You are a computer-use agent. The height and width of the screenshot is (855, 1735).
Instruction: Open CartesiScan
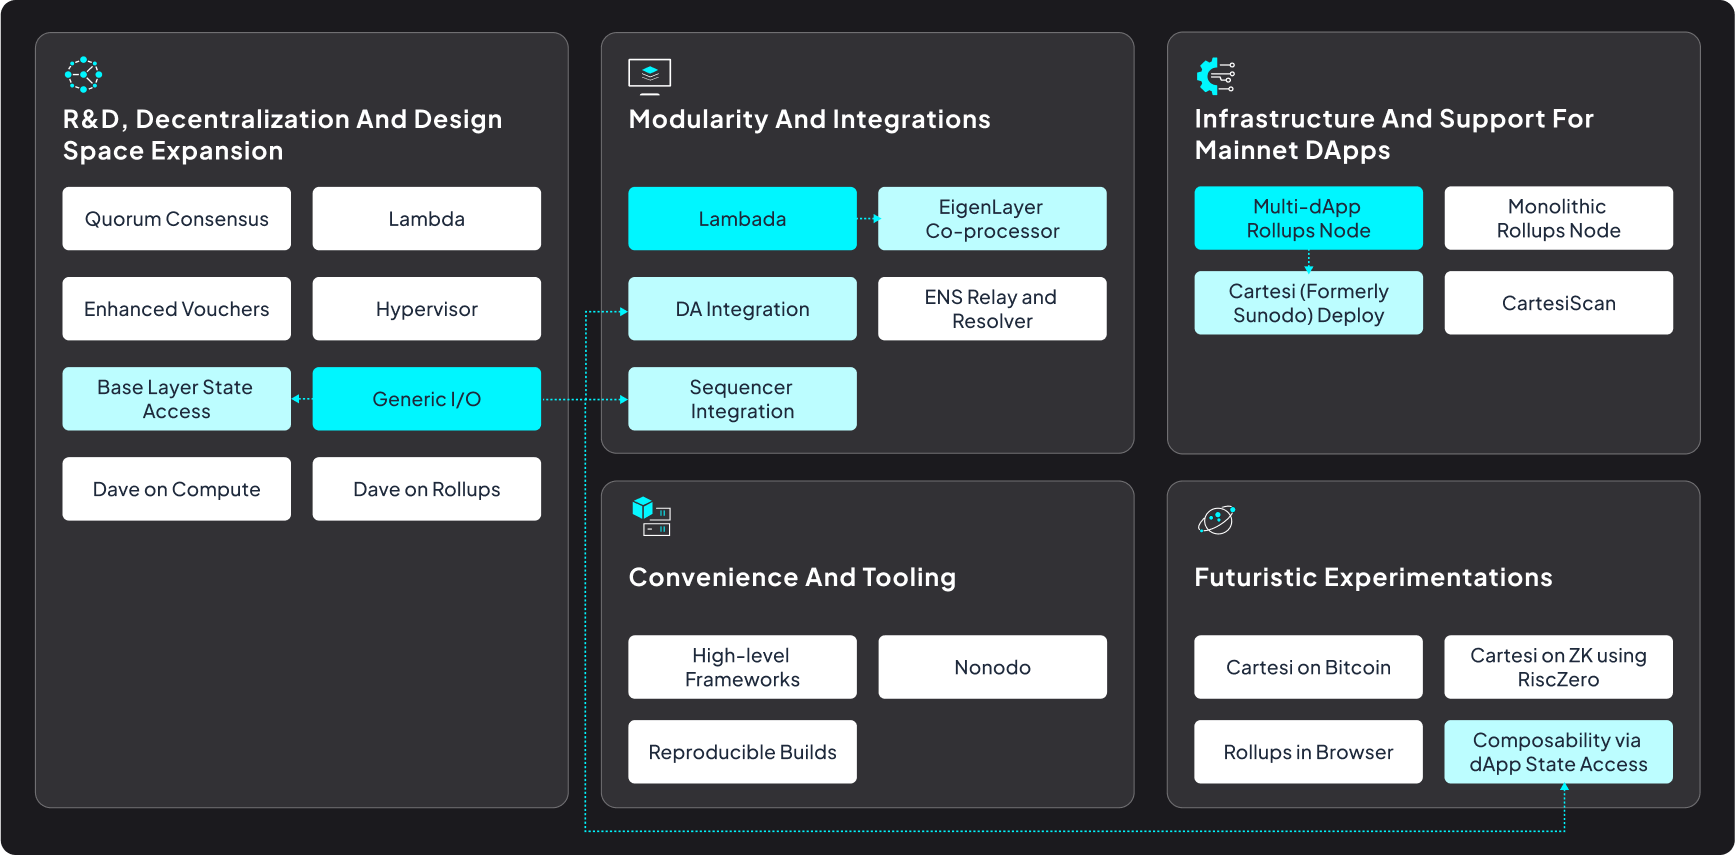coord(1559,303)
